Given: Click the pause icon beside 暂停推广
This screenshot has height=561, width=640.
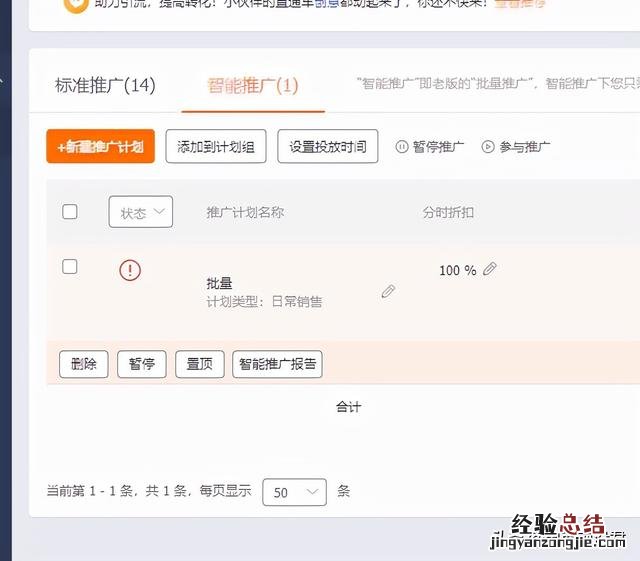Looking at the screenshot, I should (402, 147).
